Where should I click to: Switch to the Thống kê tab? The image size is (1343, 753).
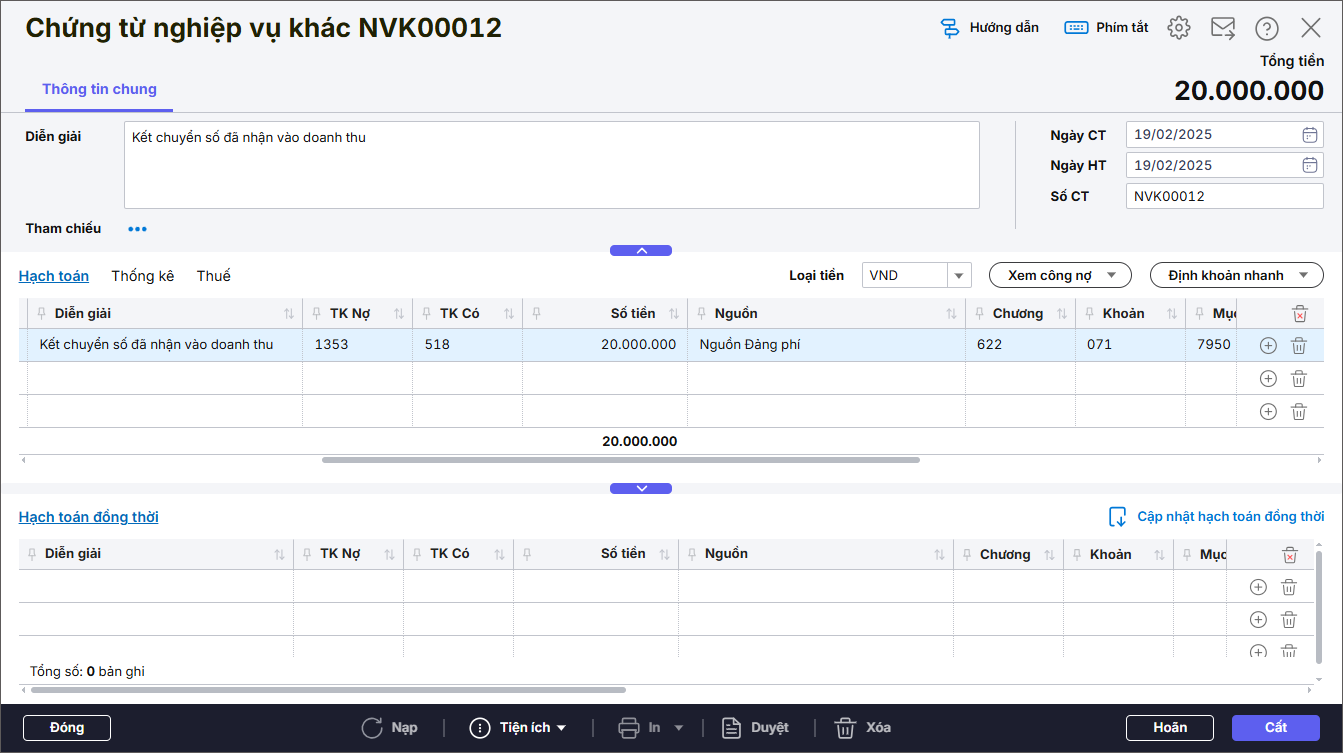coord(142,276)
